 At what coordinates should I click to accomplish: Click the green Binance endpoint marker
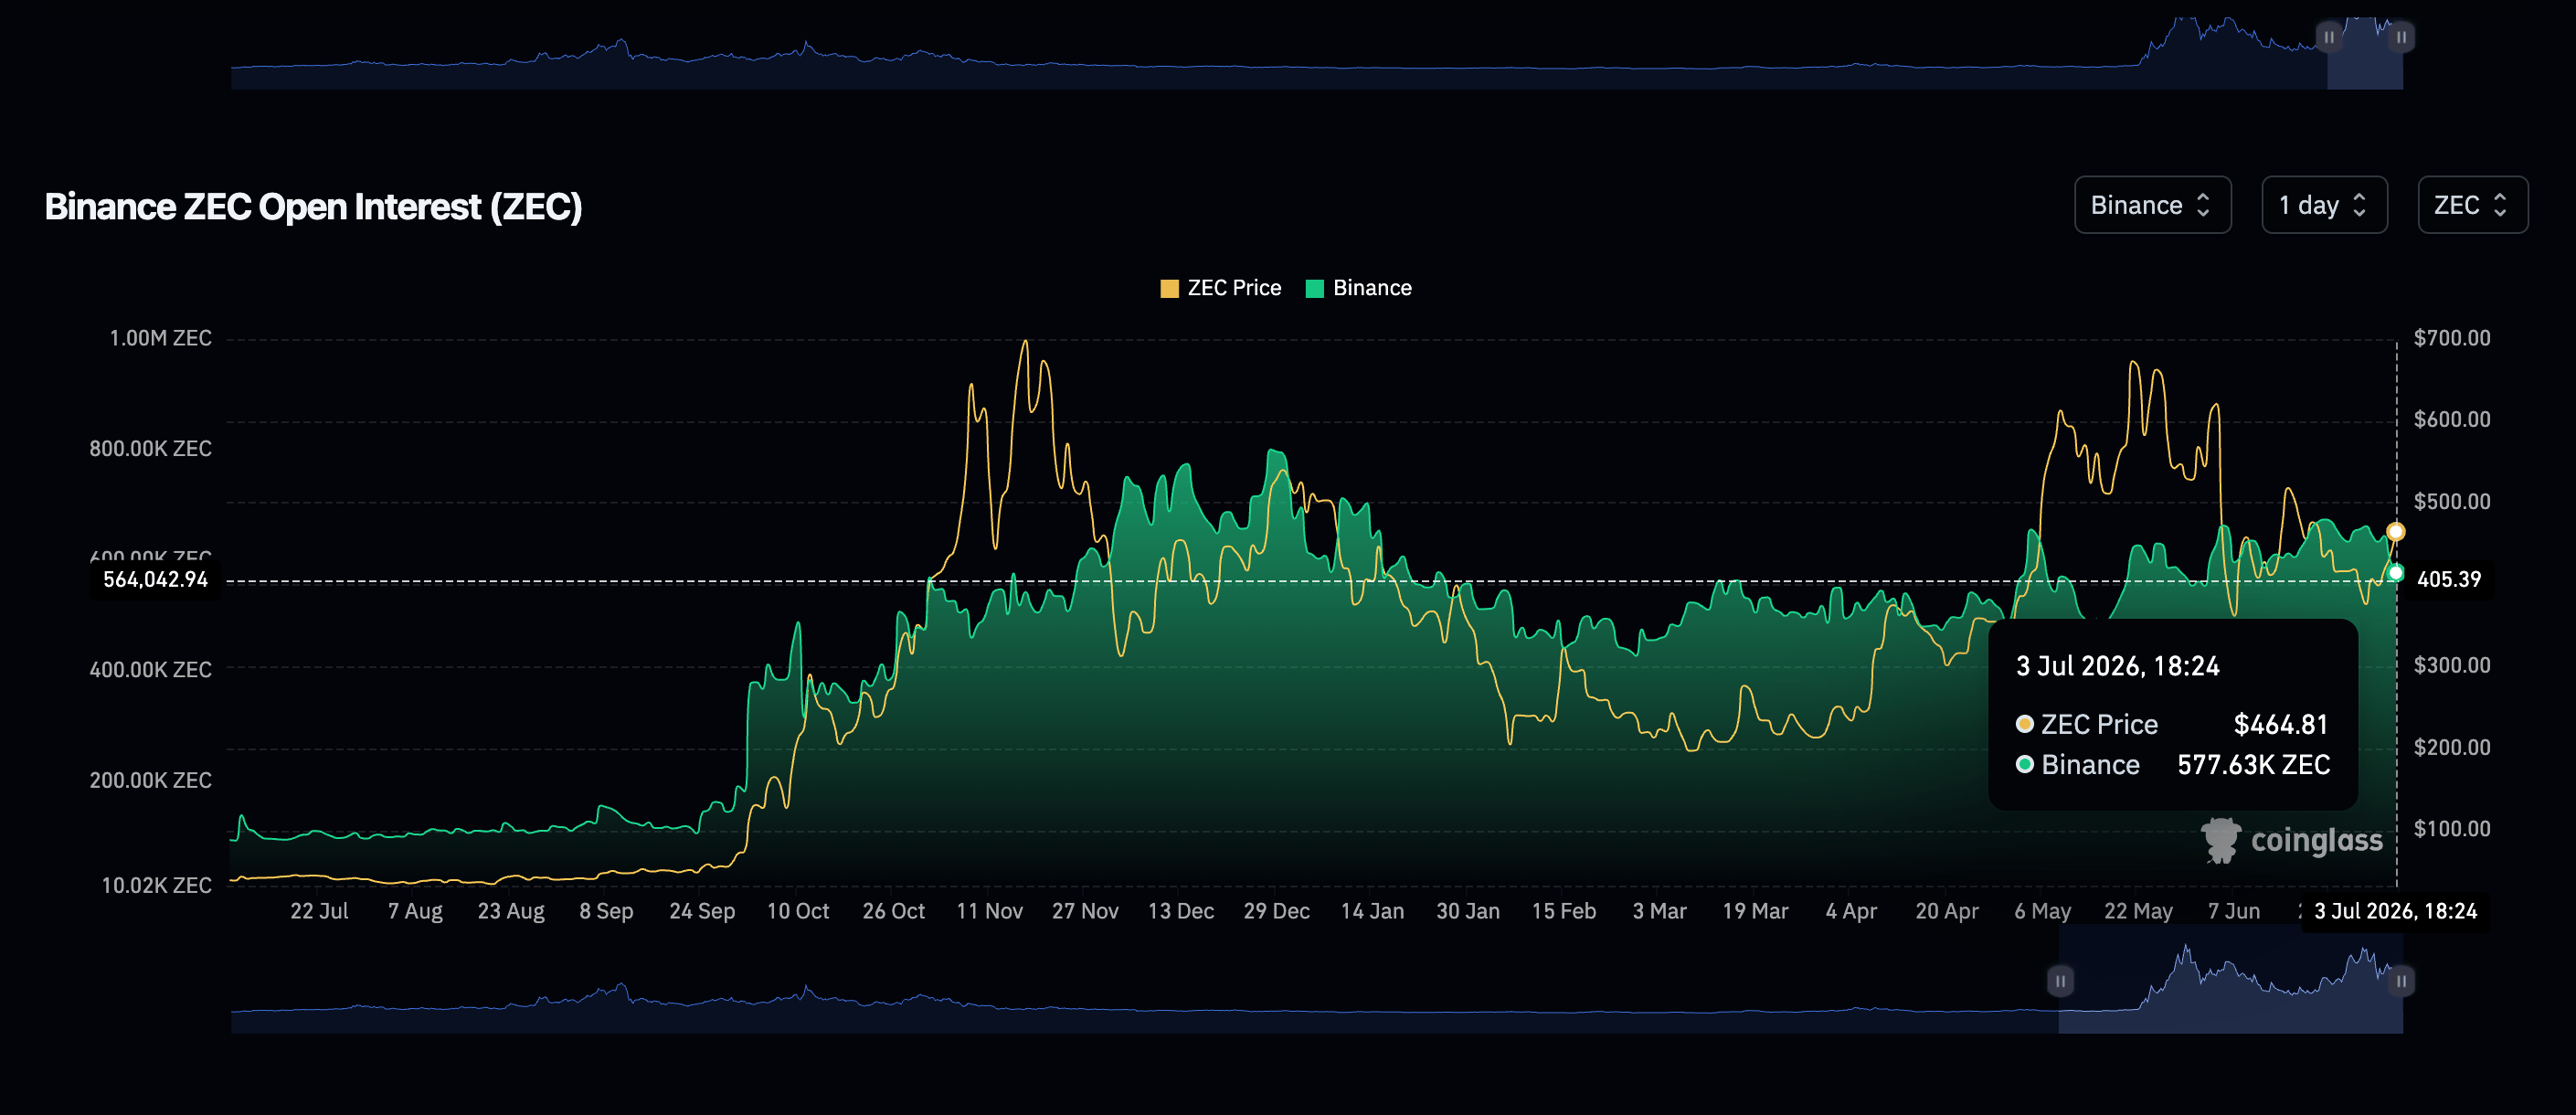point(2395,573)
